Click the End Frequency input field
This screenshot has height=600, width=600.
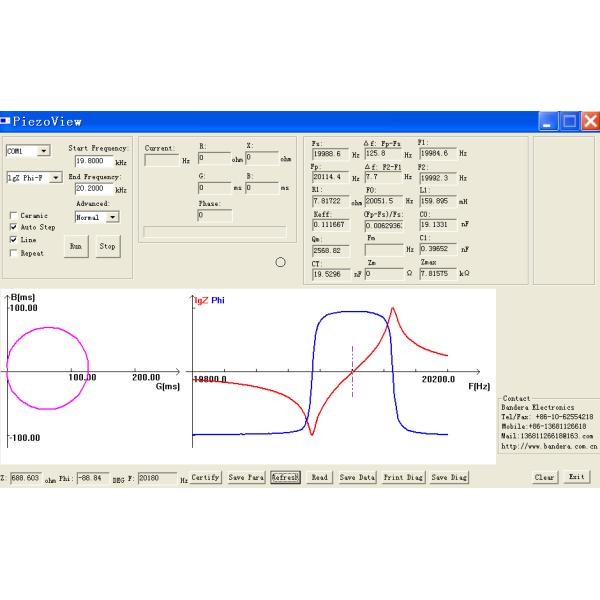tap(91, 188)
